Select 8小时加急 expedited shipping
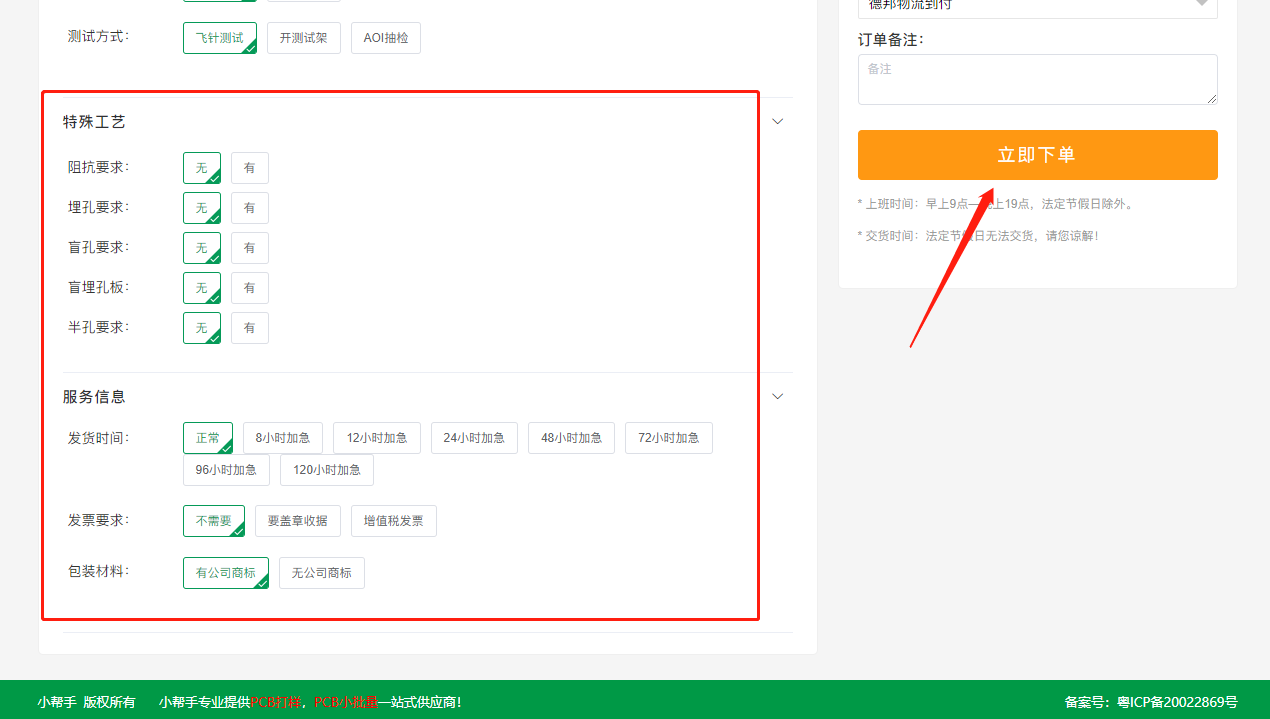The image size is (1270, 719). click(x=283, y=437)
